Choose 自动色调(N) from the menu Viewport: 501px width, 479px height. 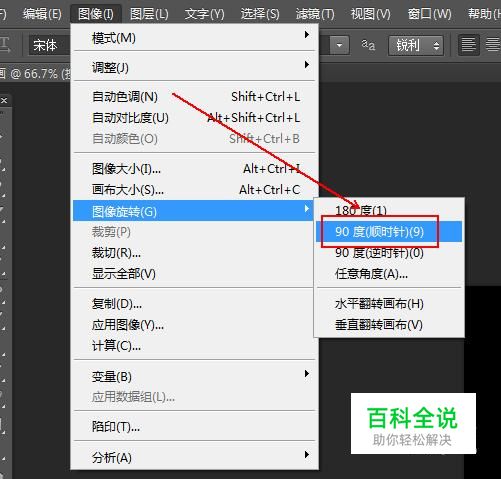194,97
